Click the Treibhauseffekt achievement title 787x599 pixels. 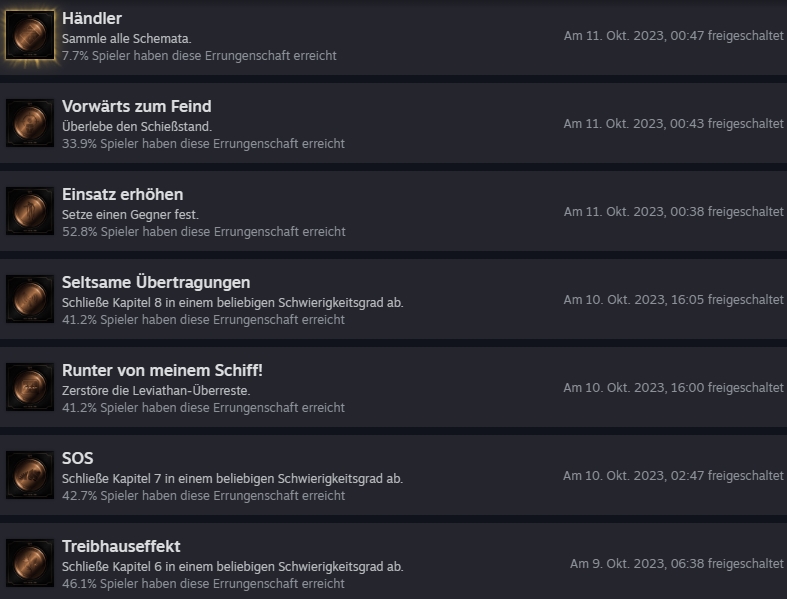[x=121, y=546]
